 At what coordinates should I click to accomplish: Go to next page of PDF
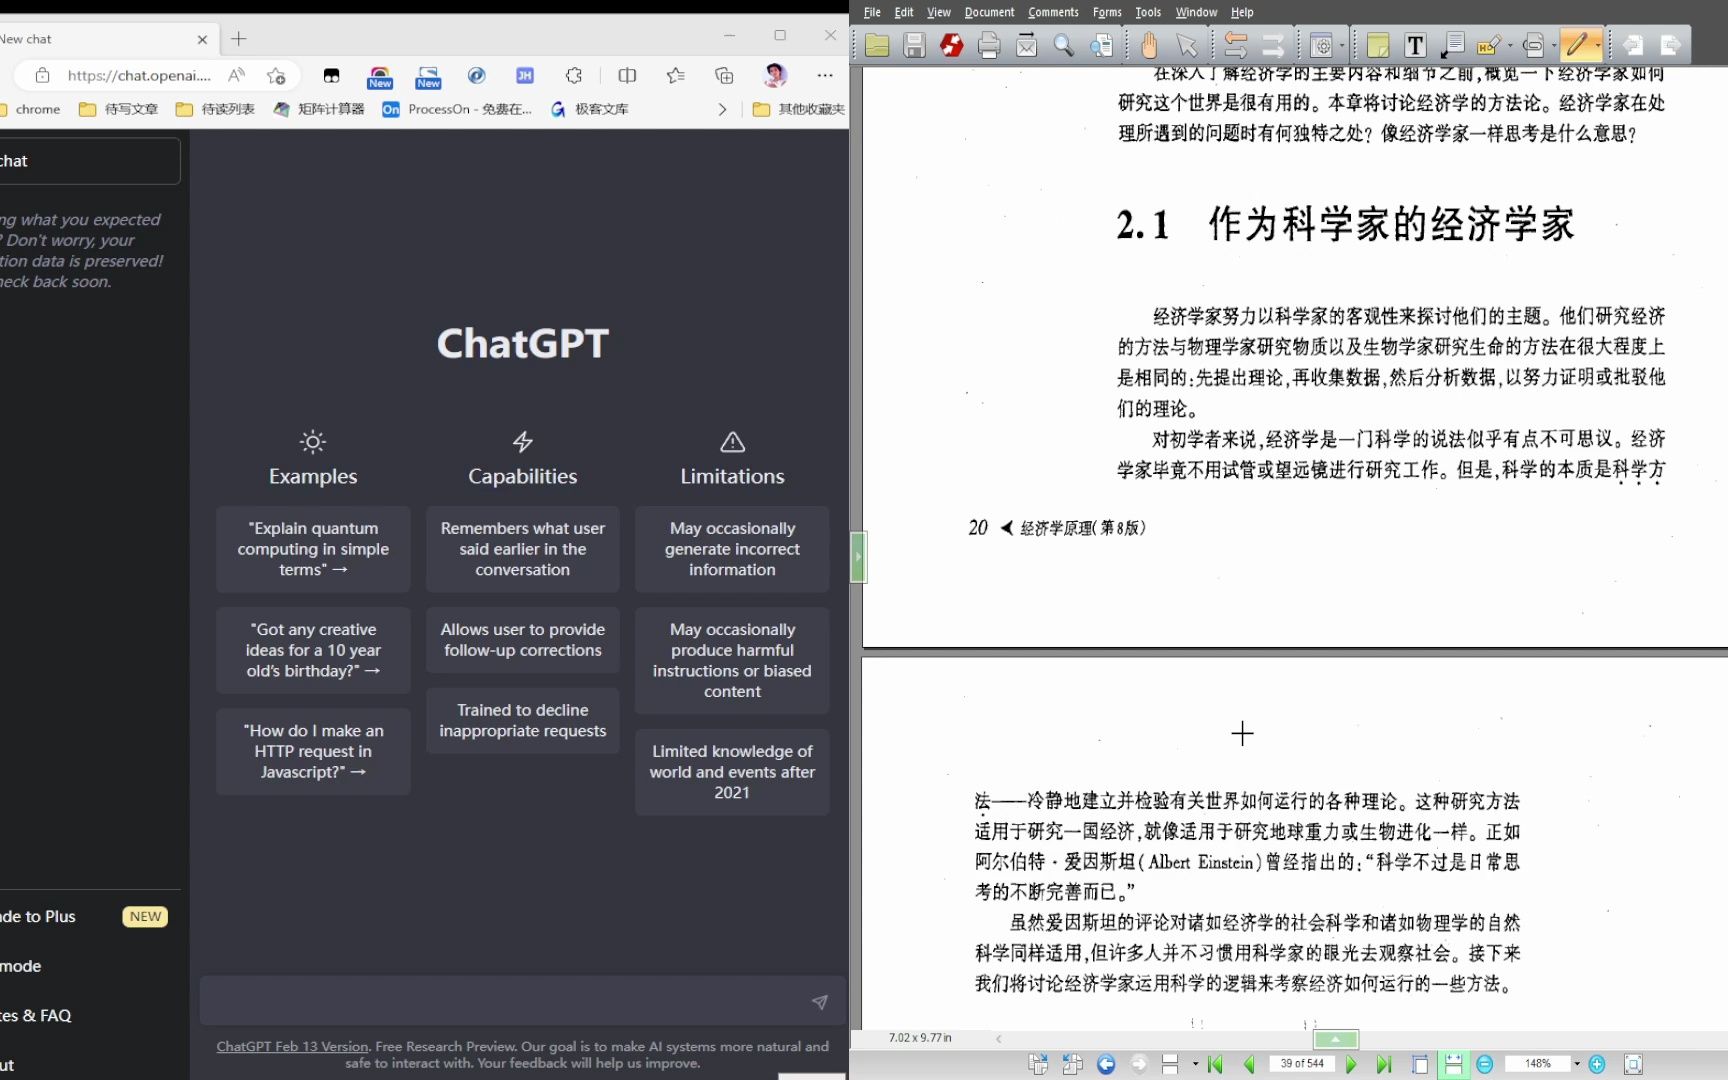(x=1351, y=1064)
